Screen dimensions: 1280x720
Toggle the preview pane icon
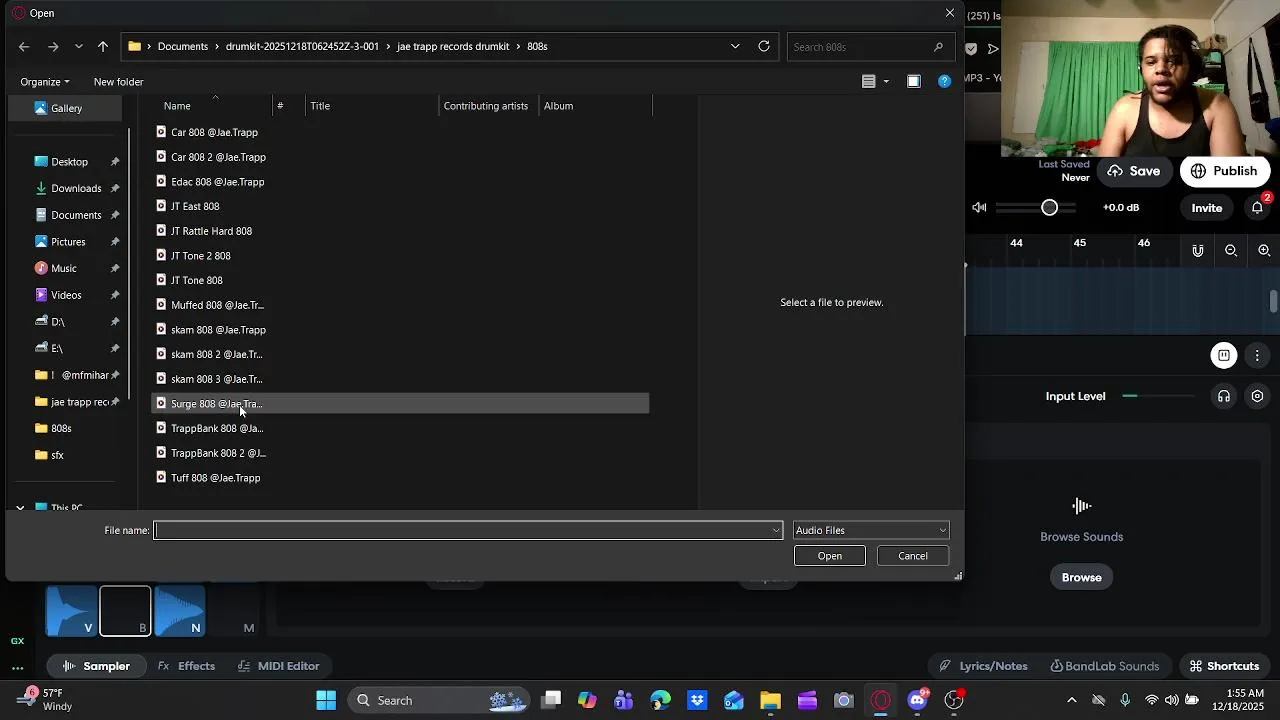point(914,82)
